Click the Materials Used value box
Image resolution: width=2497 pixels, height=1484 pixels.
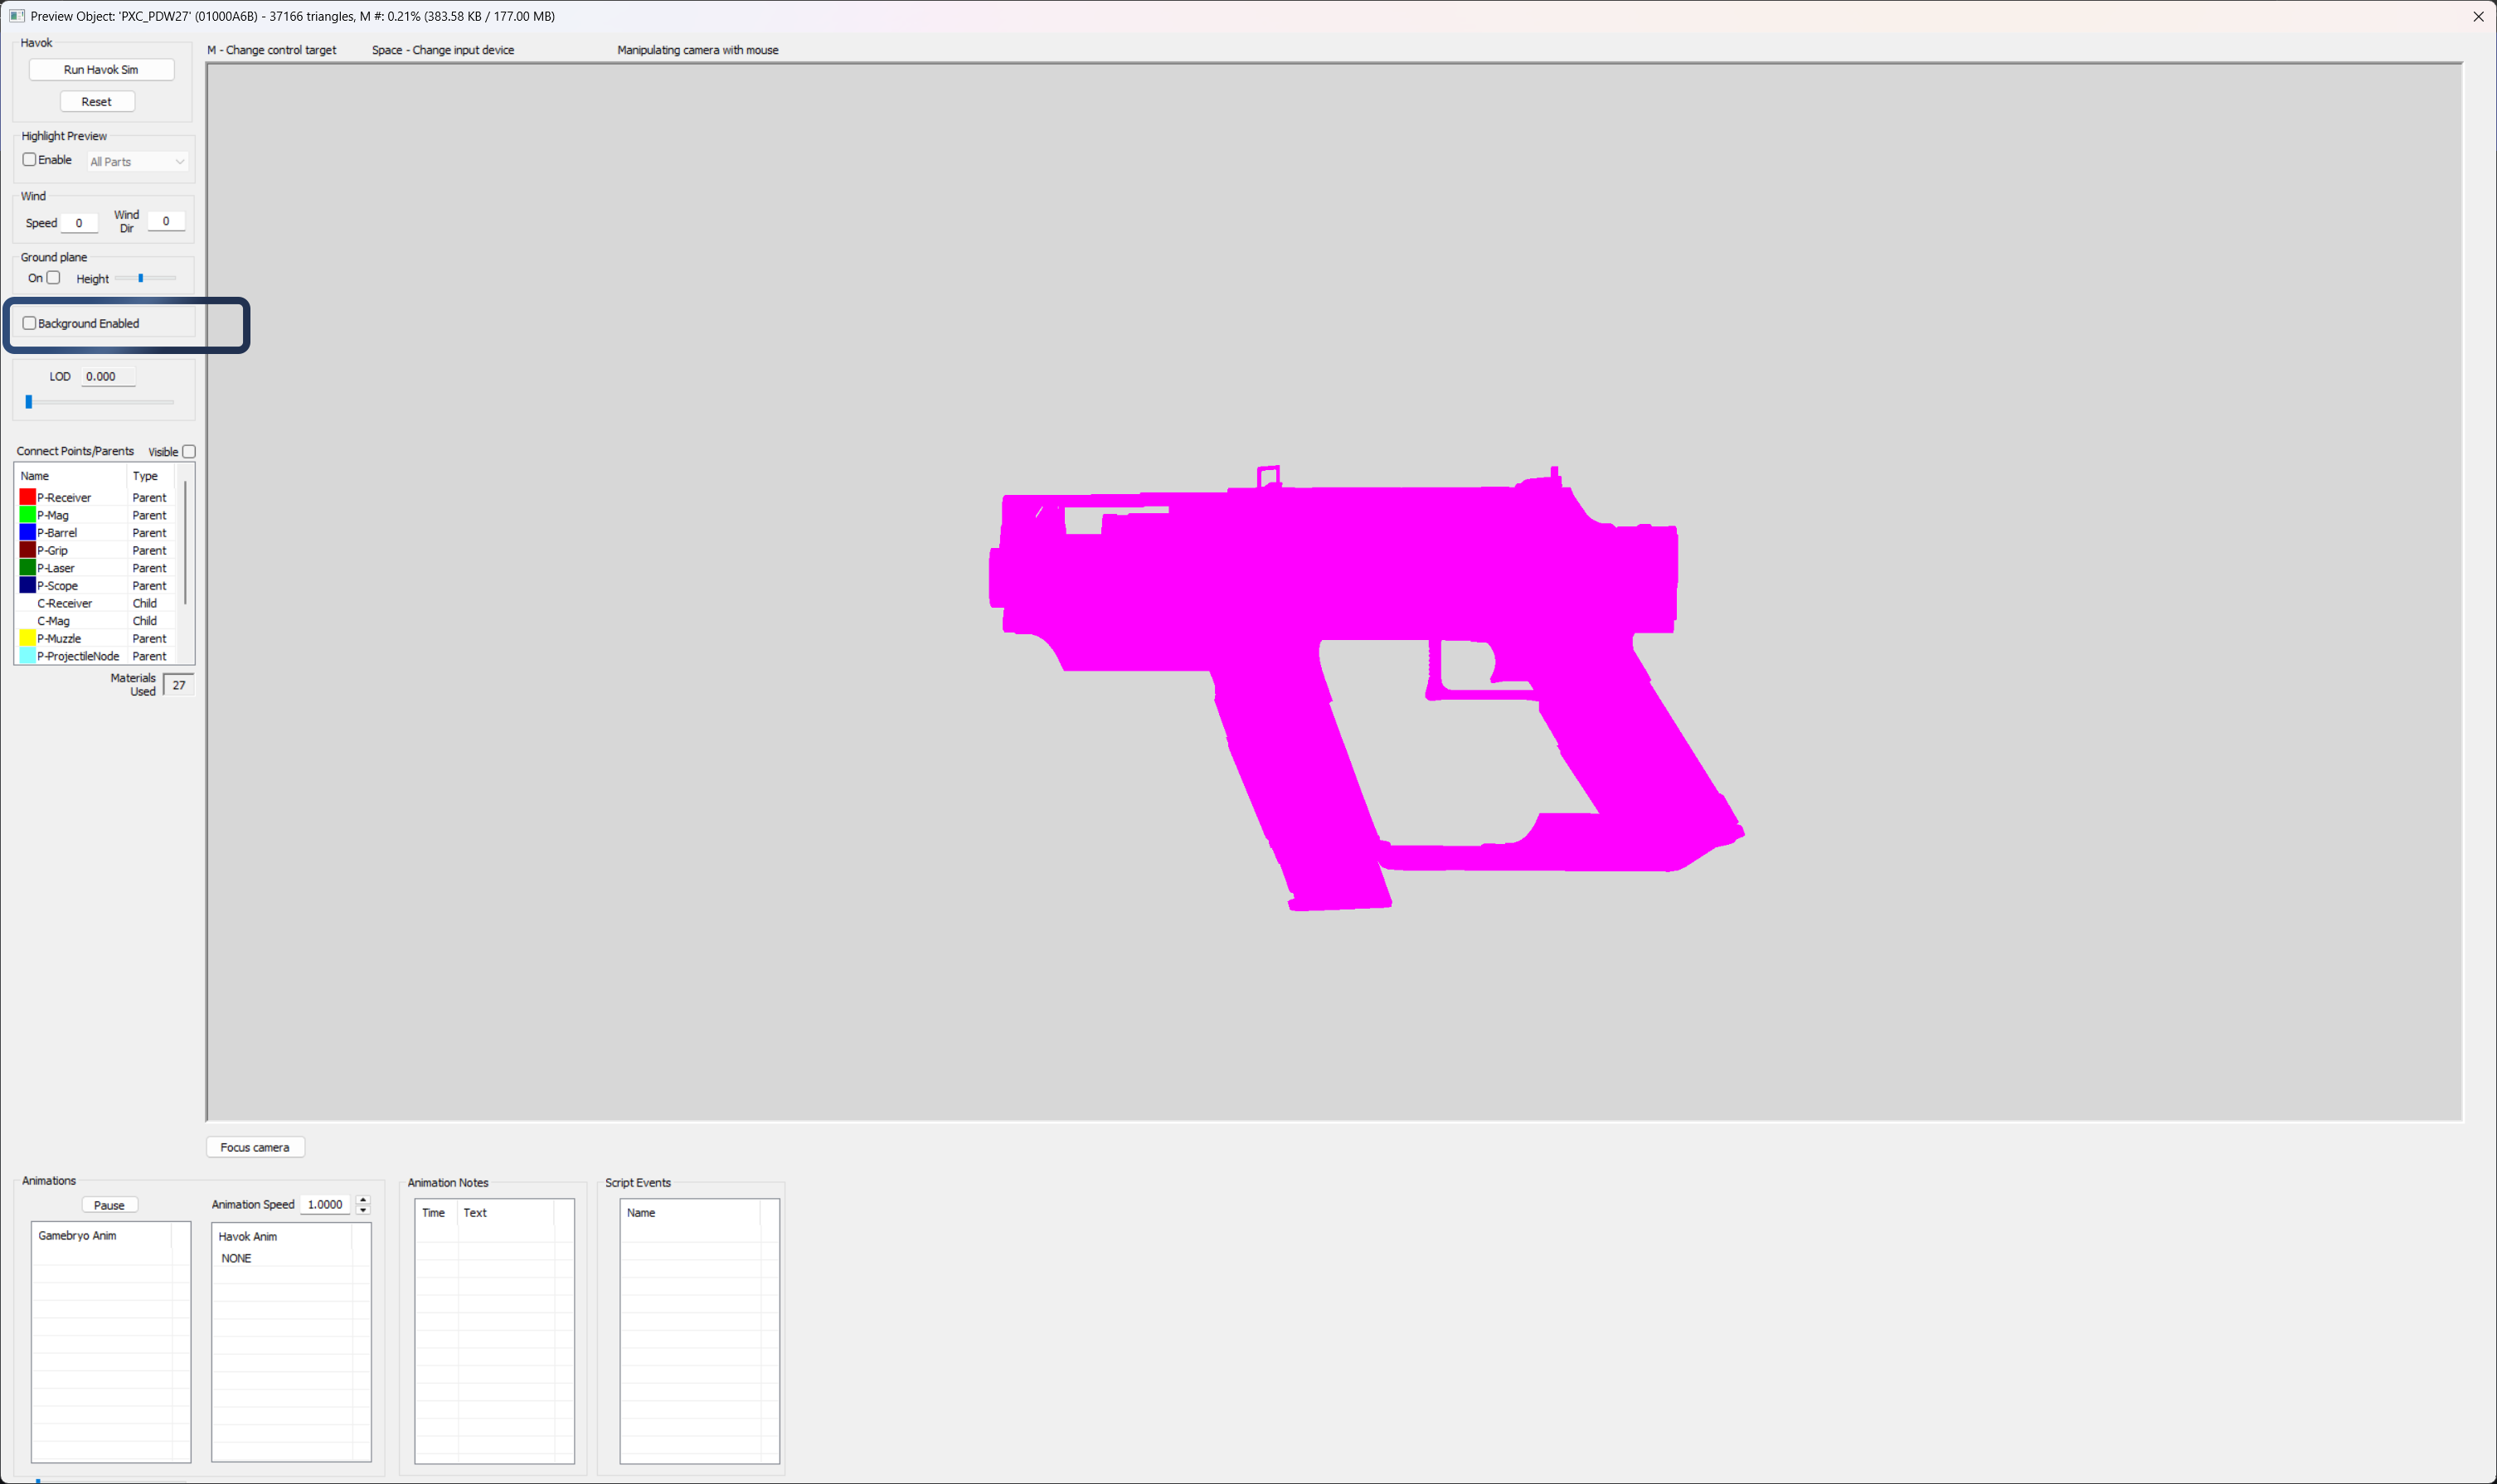pos(178,685)
